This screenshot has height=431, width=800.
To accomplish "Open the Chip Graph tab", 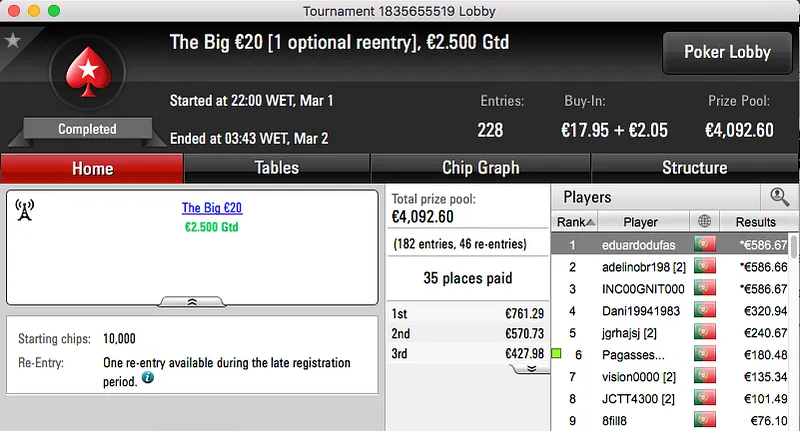I will (x=480, y=168).
